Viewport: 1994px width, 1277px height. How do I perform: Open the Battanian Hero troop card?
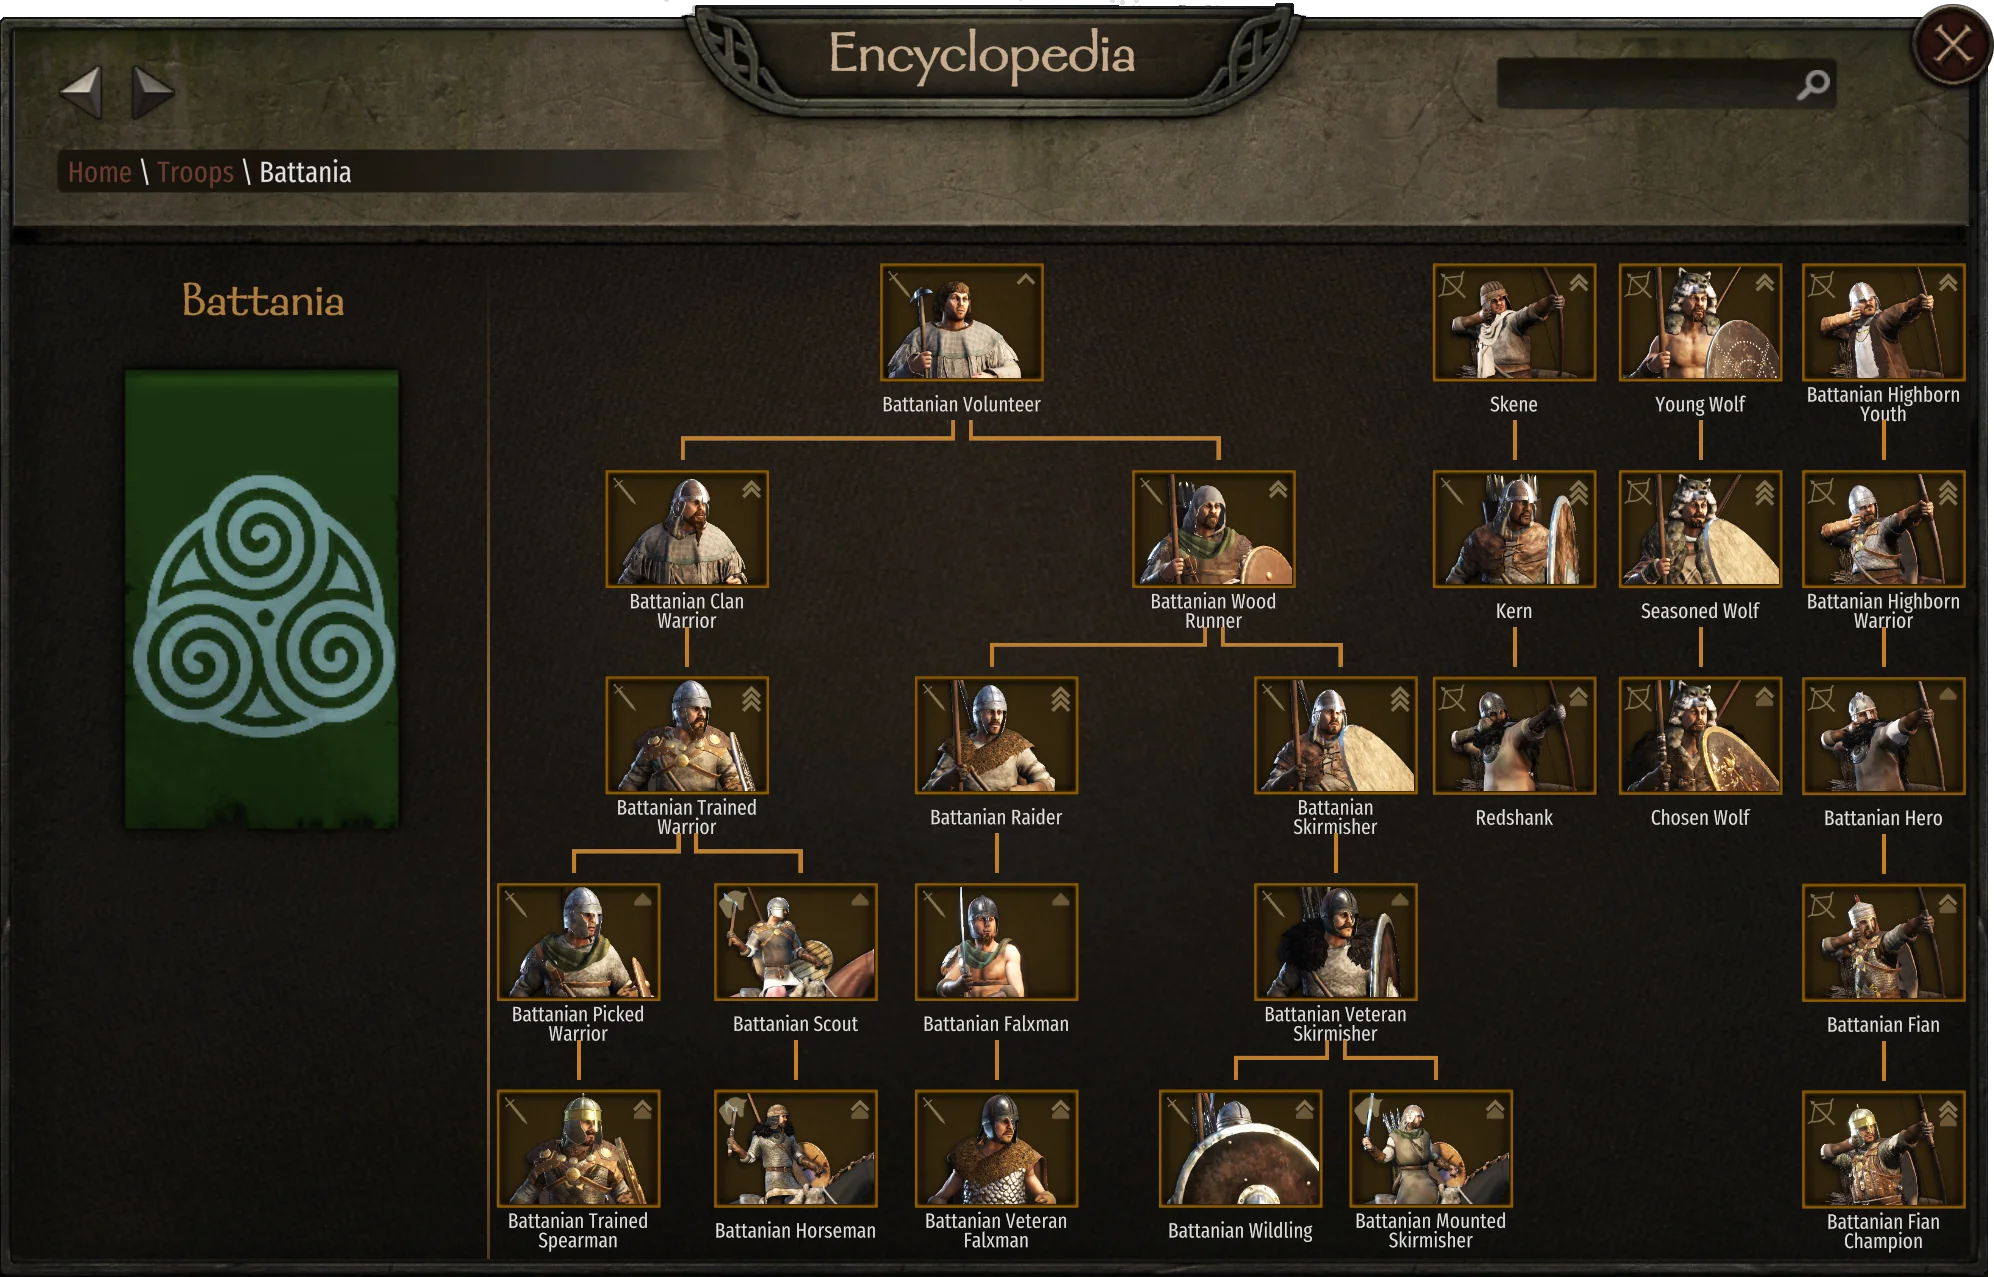click(1883, 736)
